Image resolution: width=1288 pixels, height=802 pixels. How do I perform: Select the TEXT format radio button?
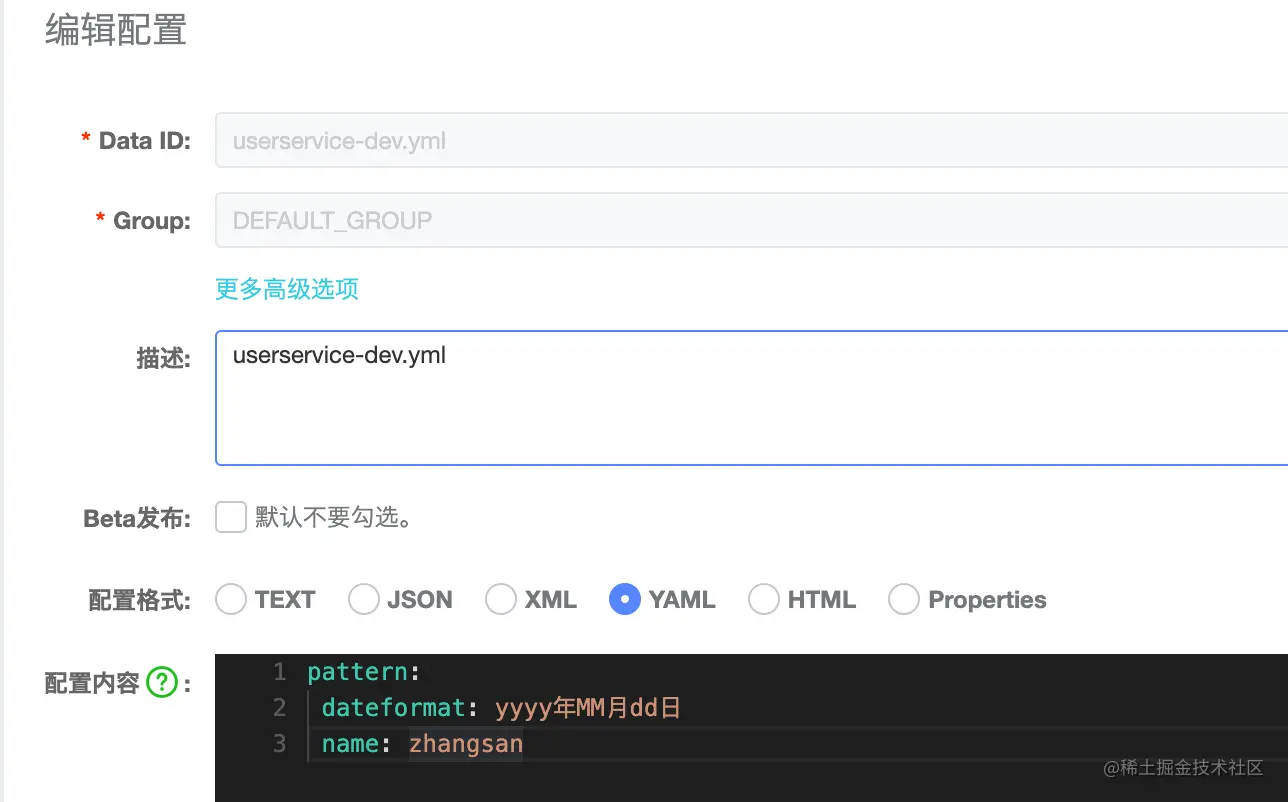(231, 599)
